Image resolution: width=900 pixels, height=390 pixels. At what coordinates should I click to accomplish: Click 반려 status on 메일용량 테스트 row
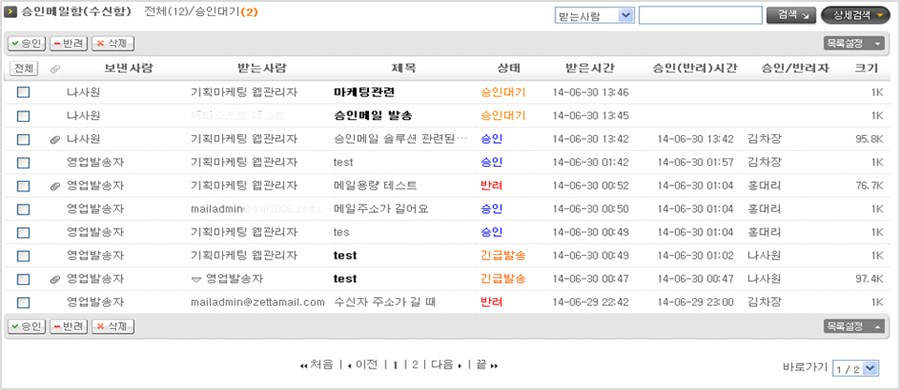(491, 186)
